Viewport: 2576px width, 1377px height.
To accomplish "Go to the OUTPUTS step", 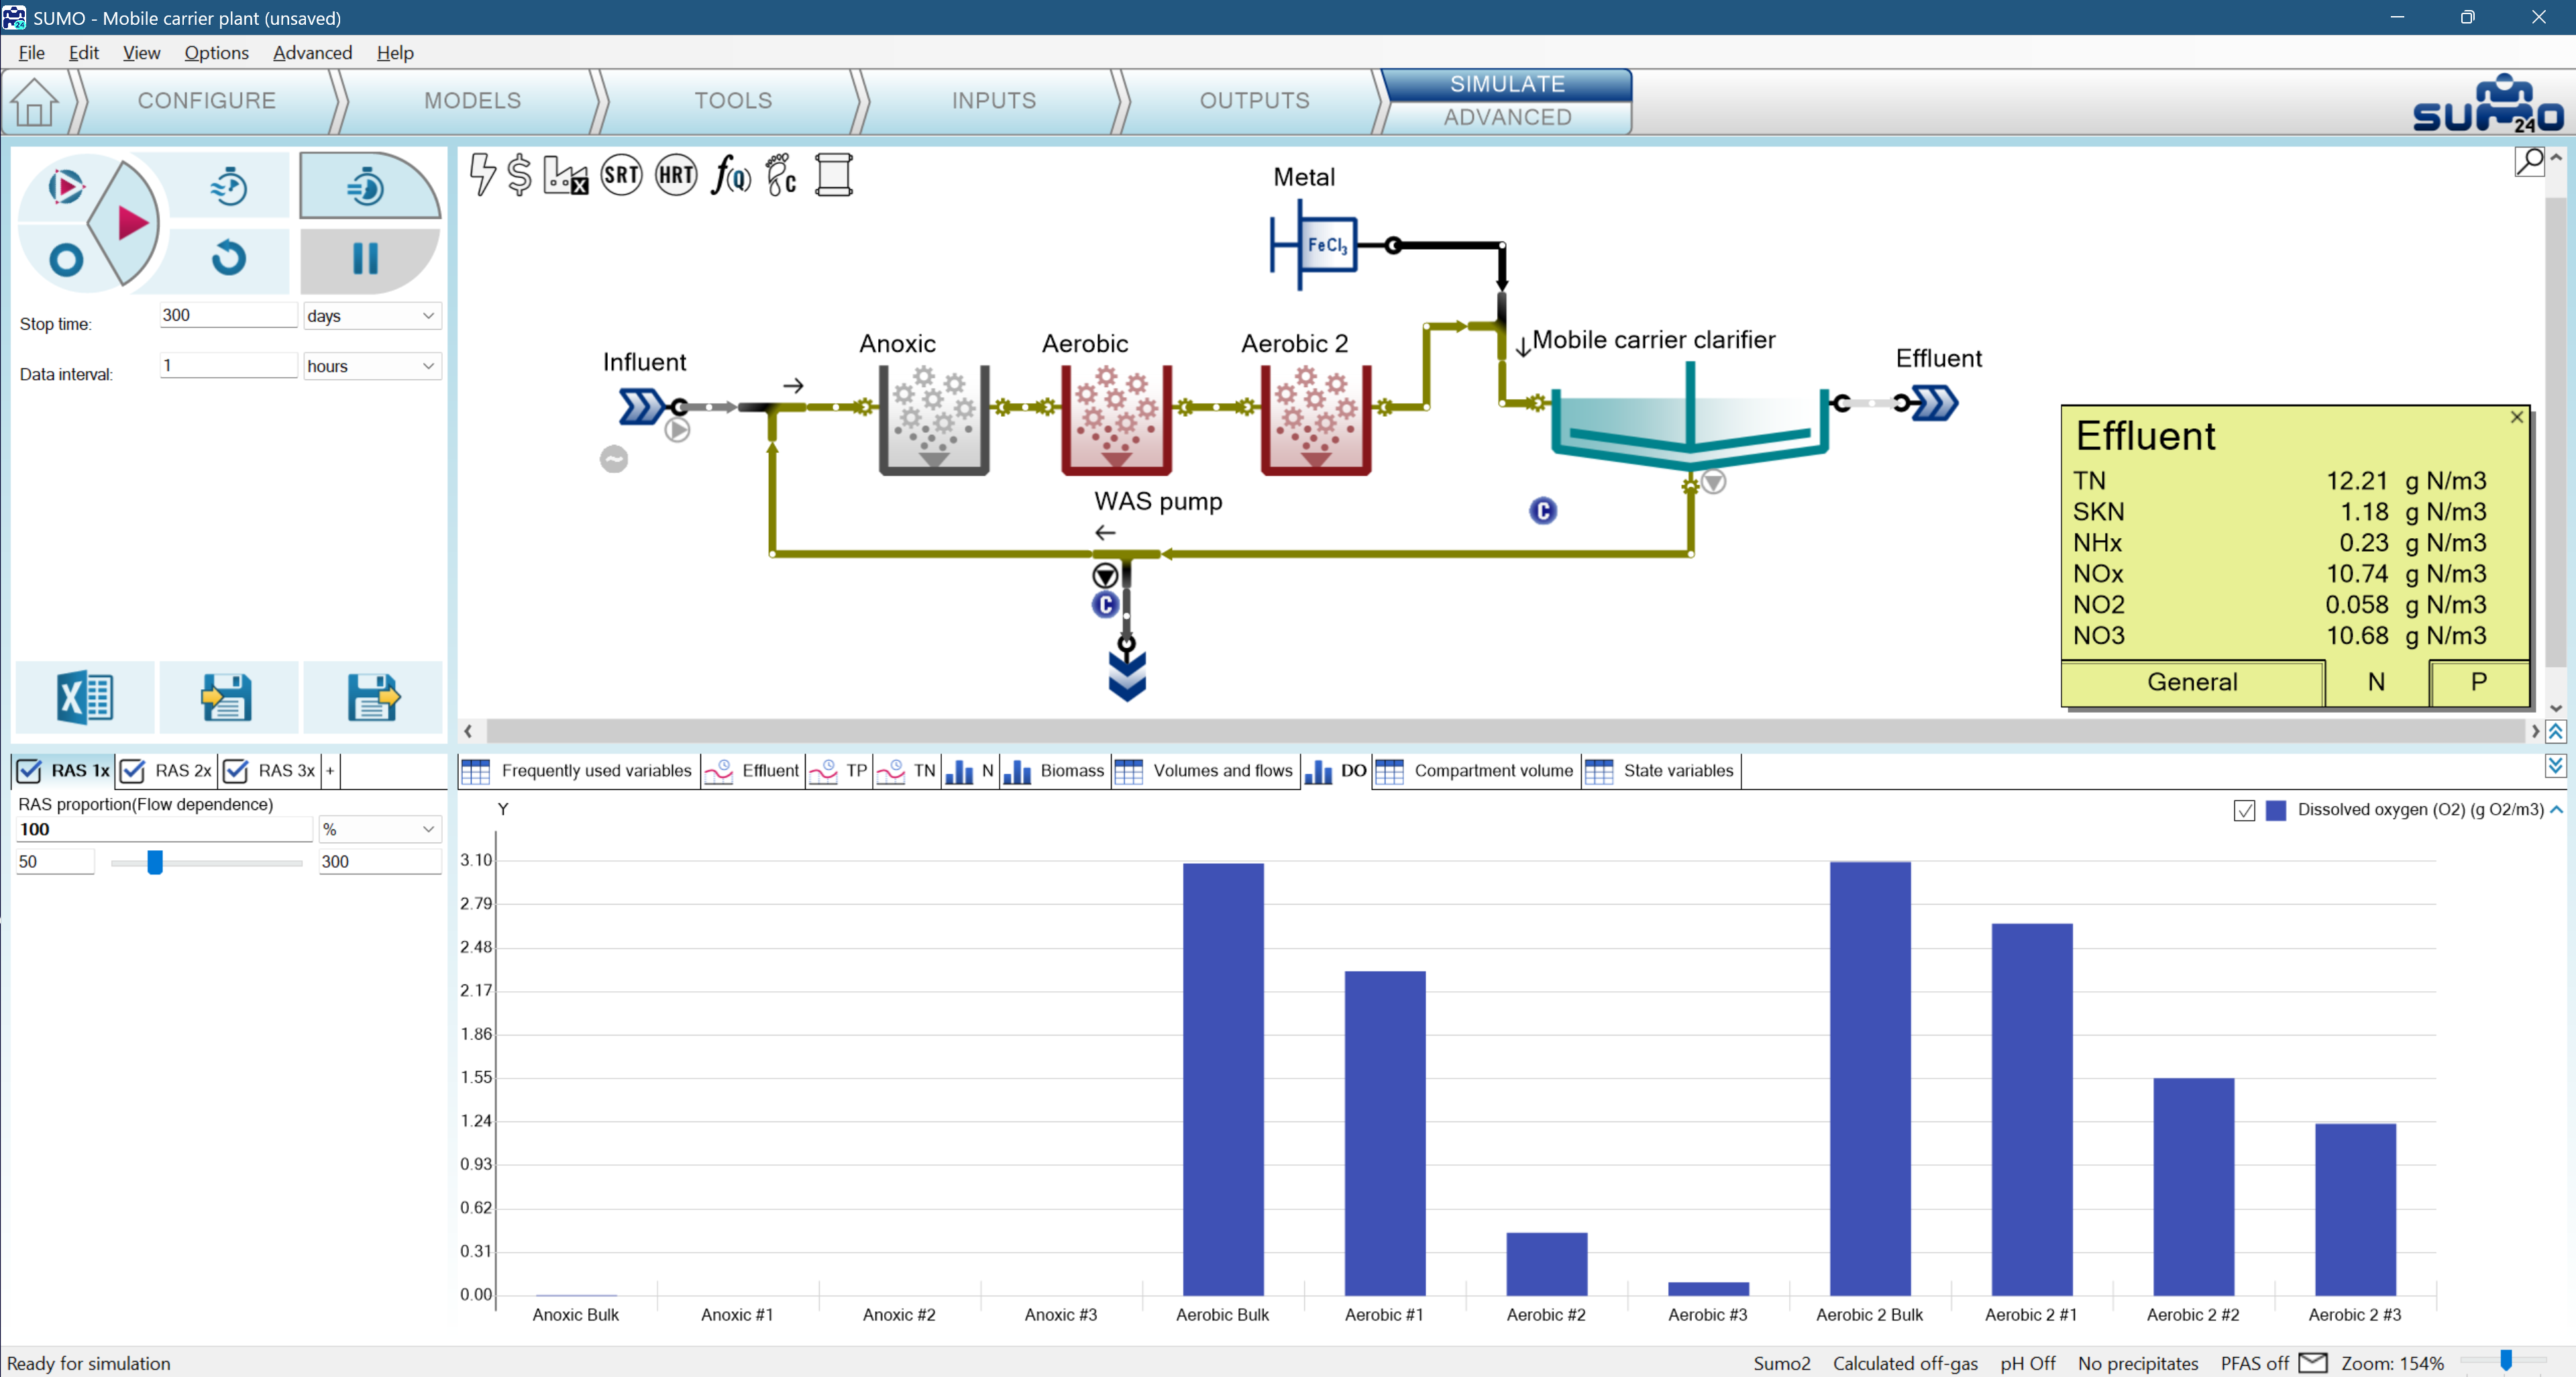I will pyautogui.click(x=1254, y=101).
